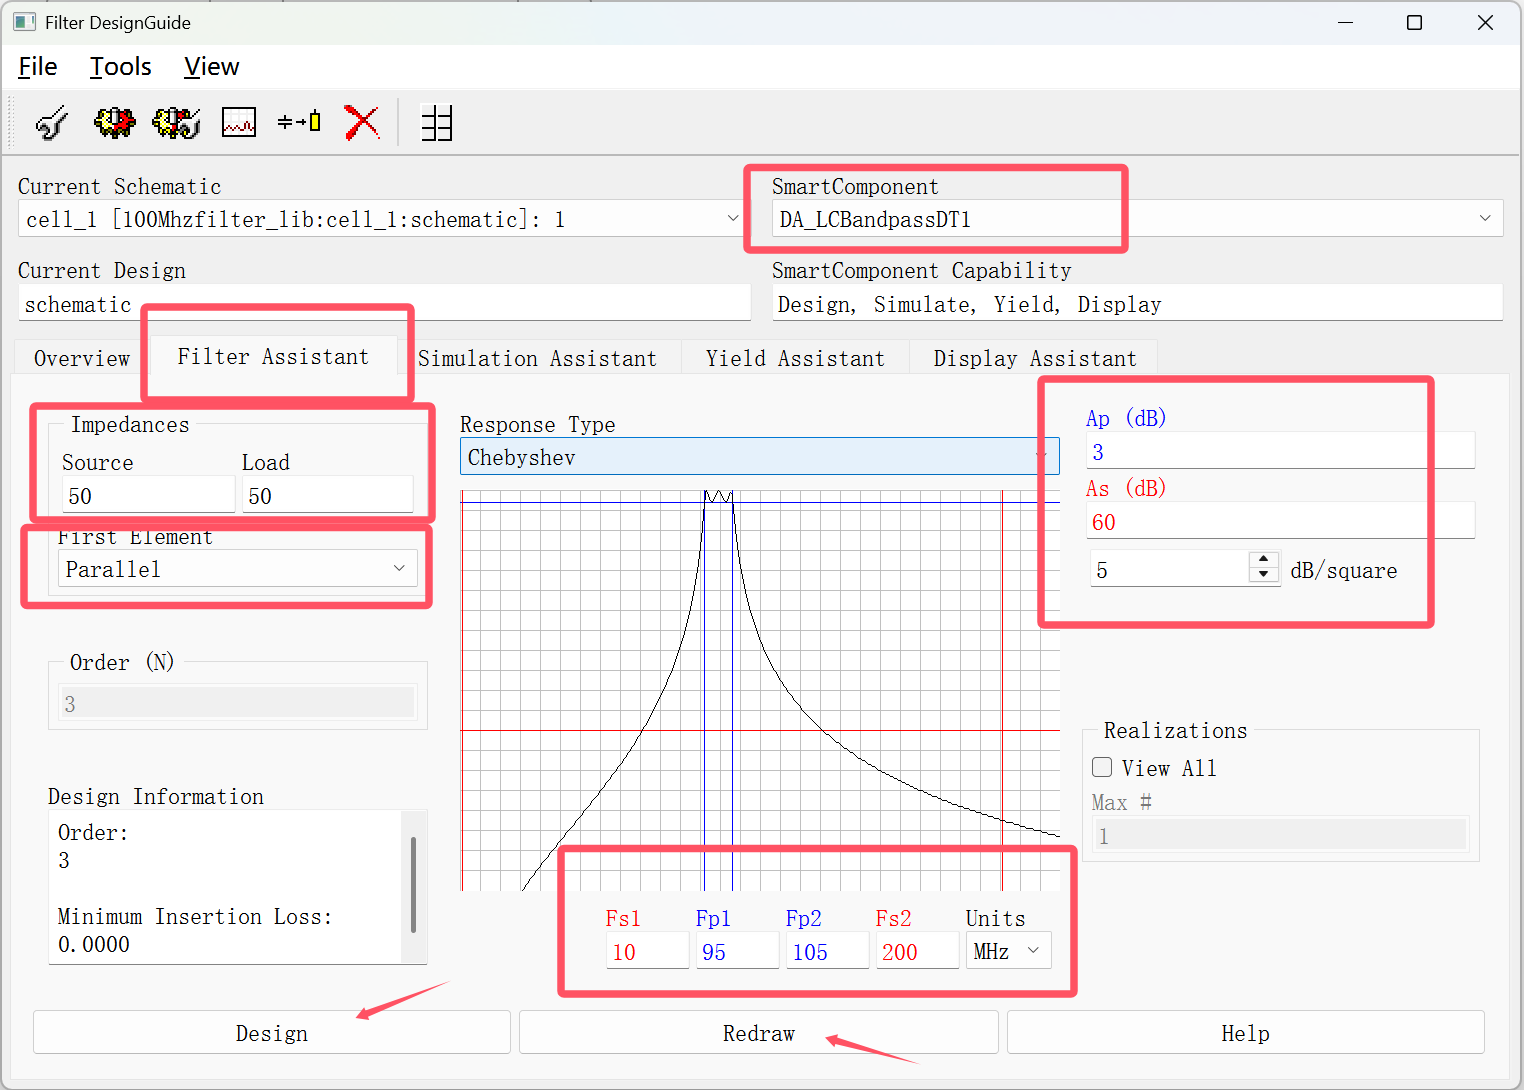
Task: Click the graph display toolbar icon
Action: [x=239, y=123]
